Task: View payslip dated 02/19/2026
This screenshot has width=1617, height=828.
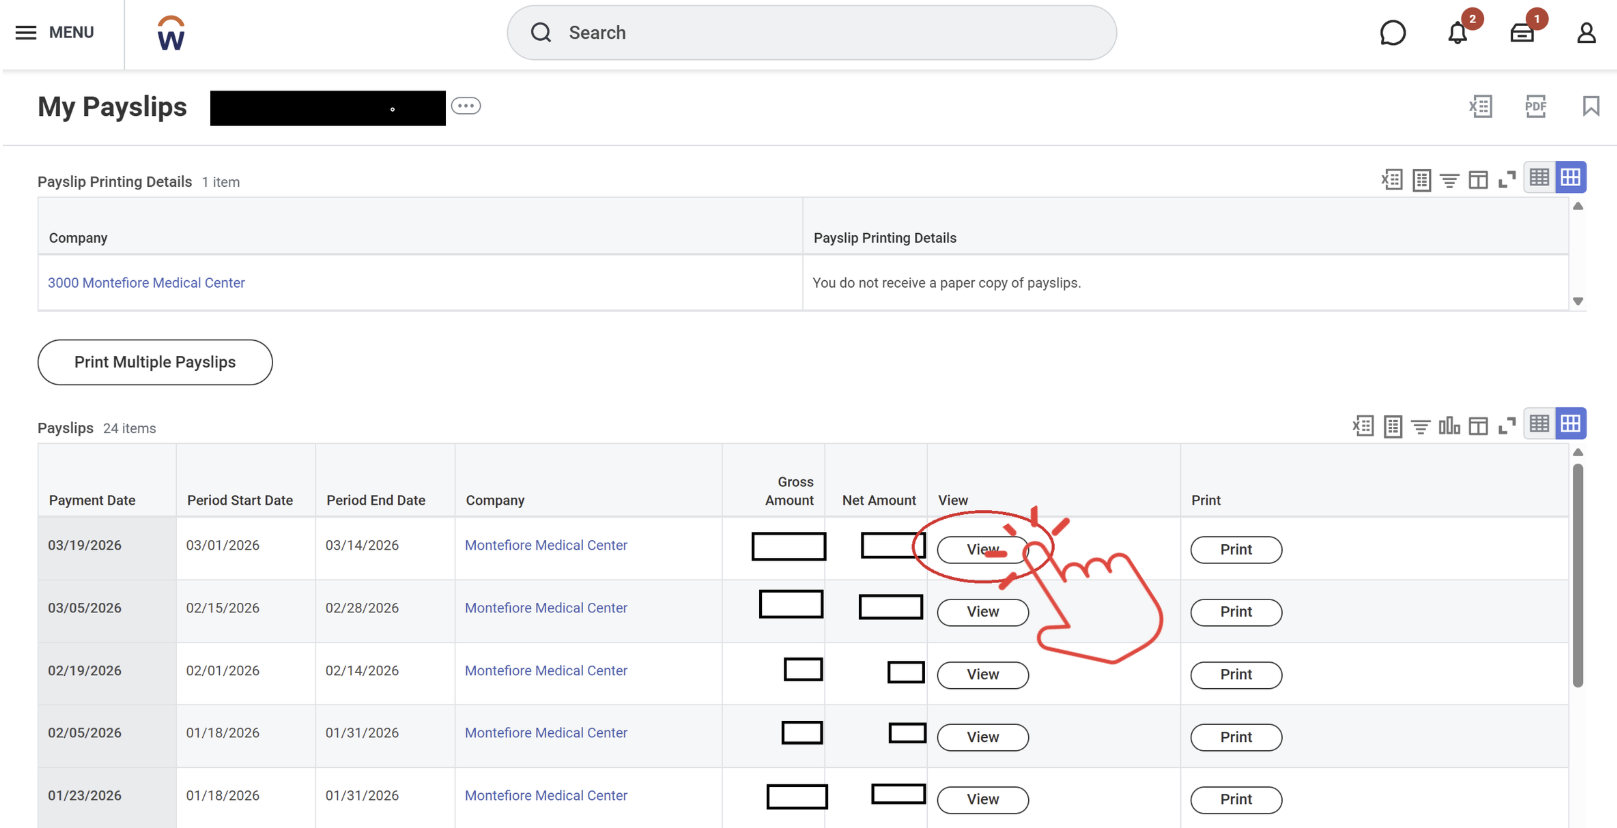Action: point(983,675)
